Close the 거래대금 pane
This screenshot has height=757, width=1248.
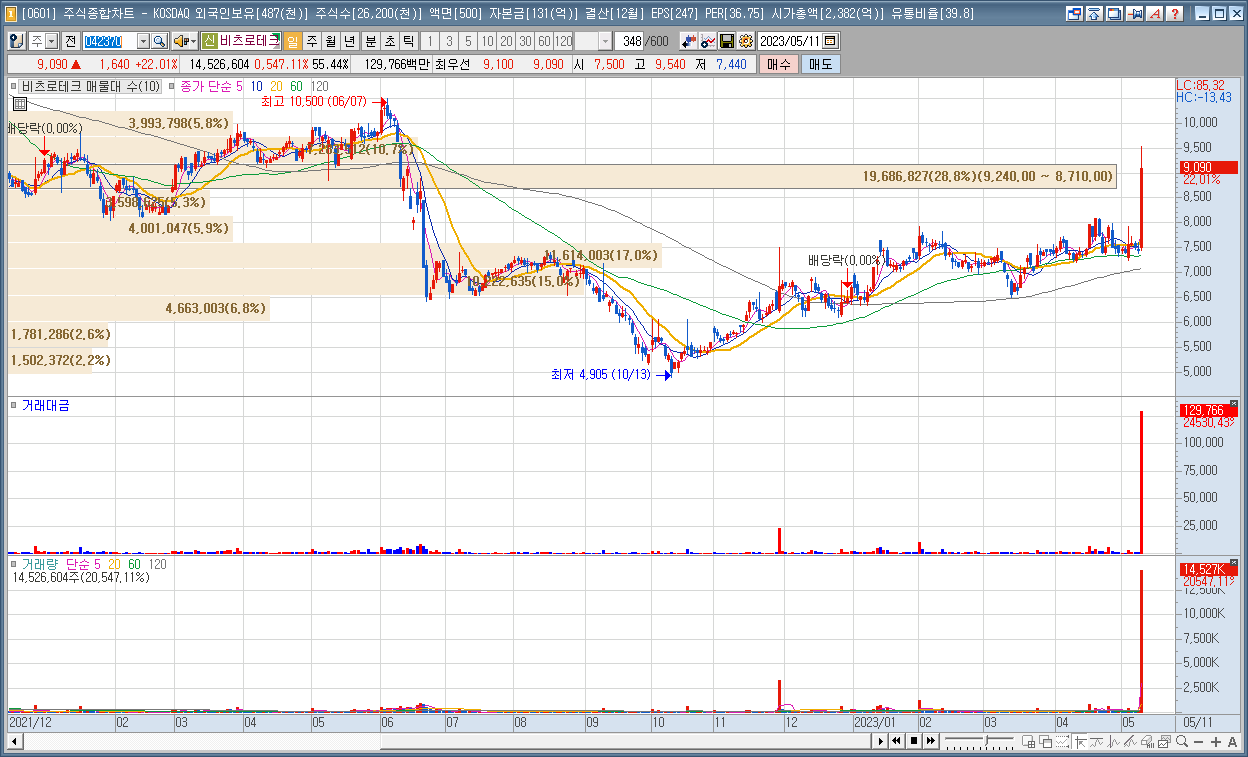1233,404
